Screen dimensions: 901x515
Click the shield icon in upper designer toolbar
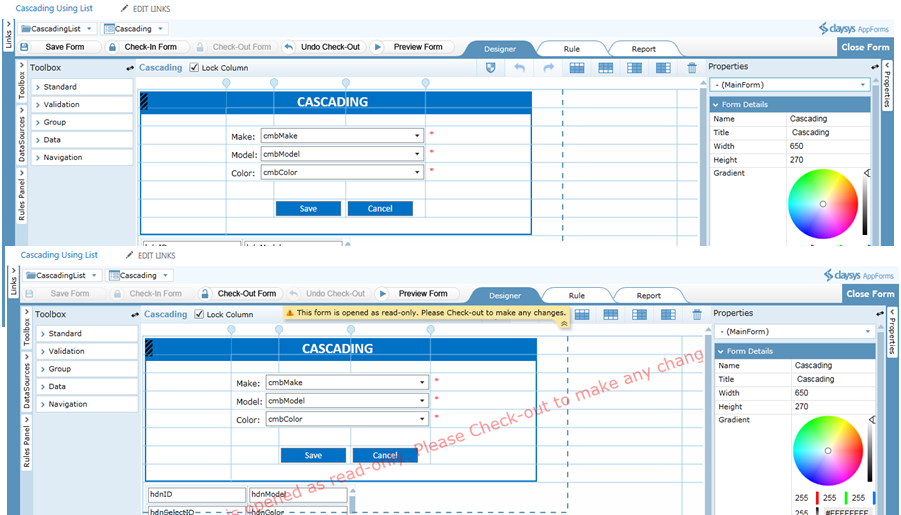coord(490,68)
